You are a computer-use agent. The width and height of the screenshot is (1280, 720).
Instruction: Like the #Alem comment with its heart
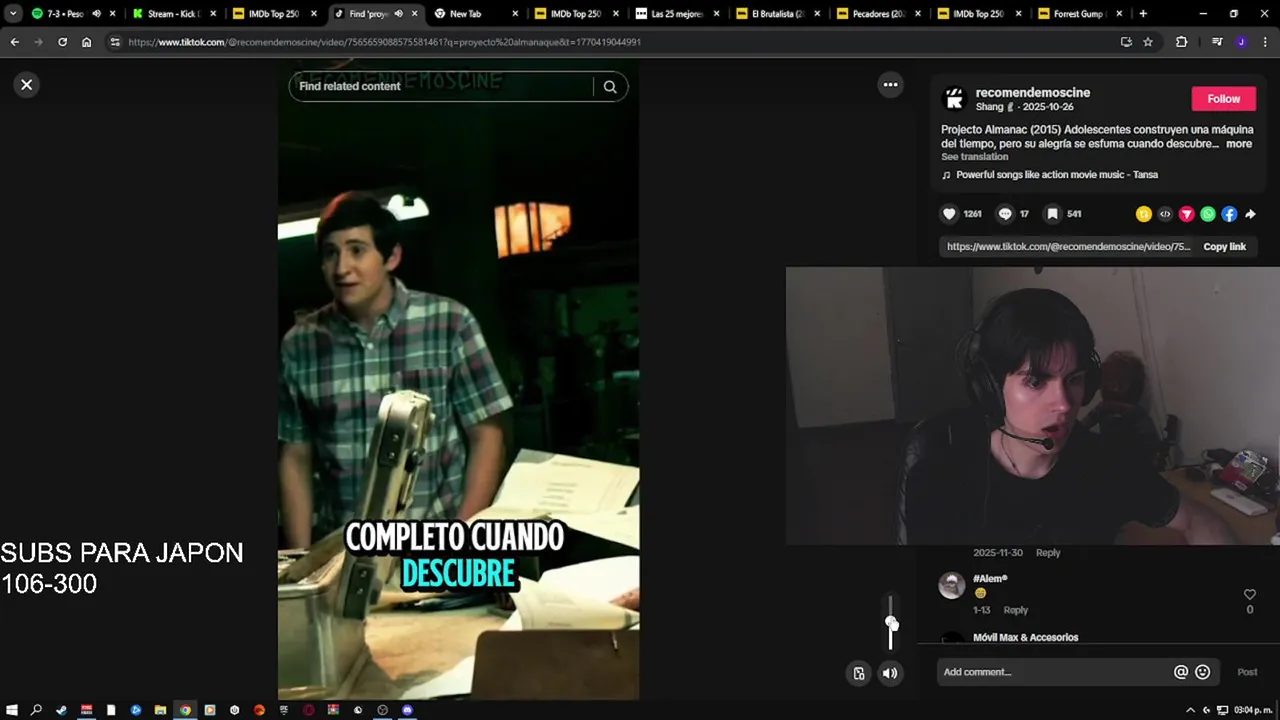click(1249, 594)
